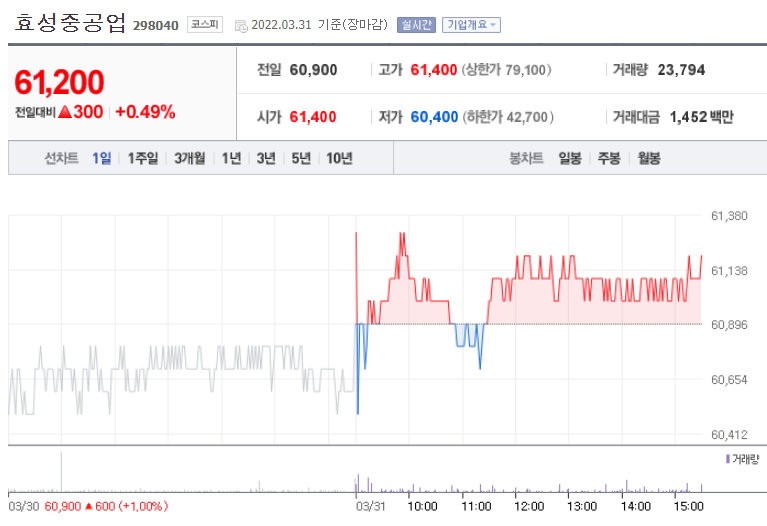
Task: Click the 61,138 price axis label
Action: 729,271
